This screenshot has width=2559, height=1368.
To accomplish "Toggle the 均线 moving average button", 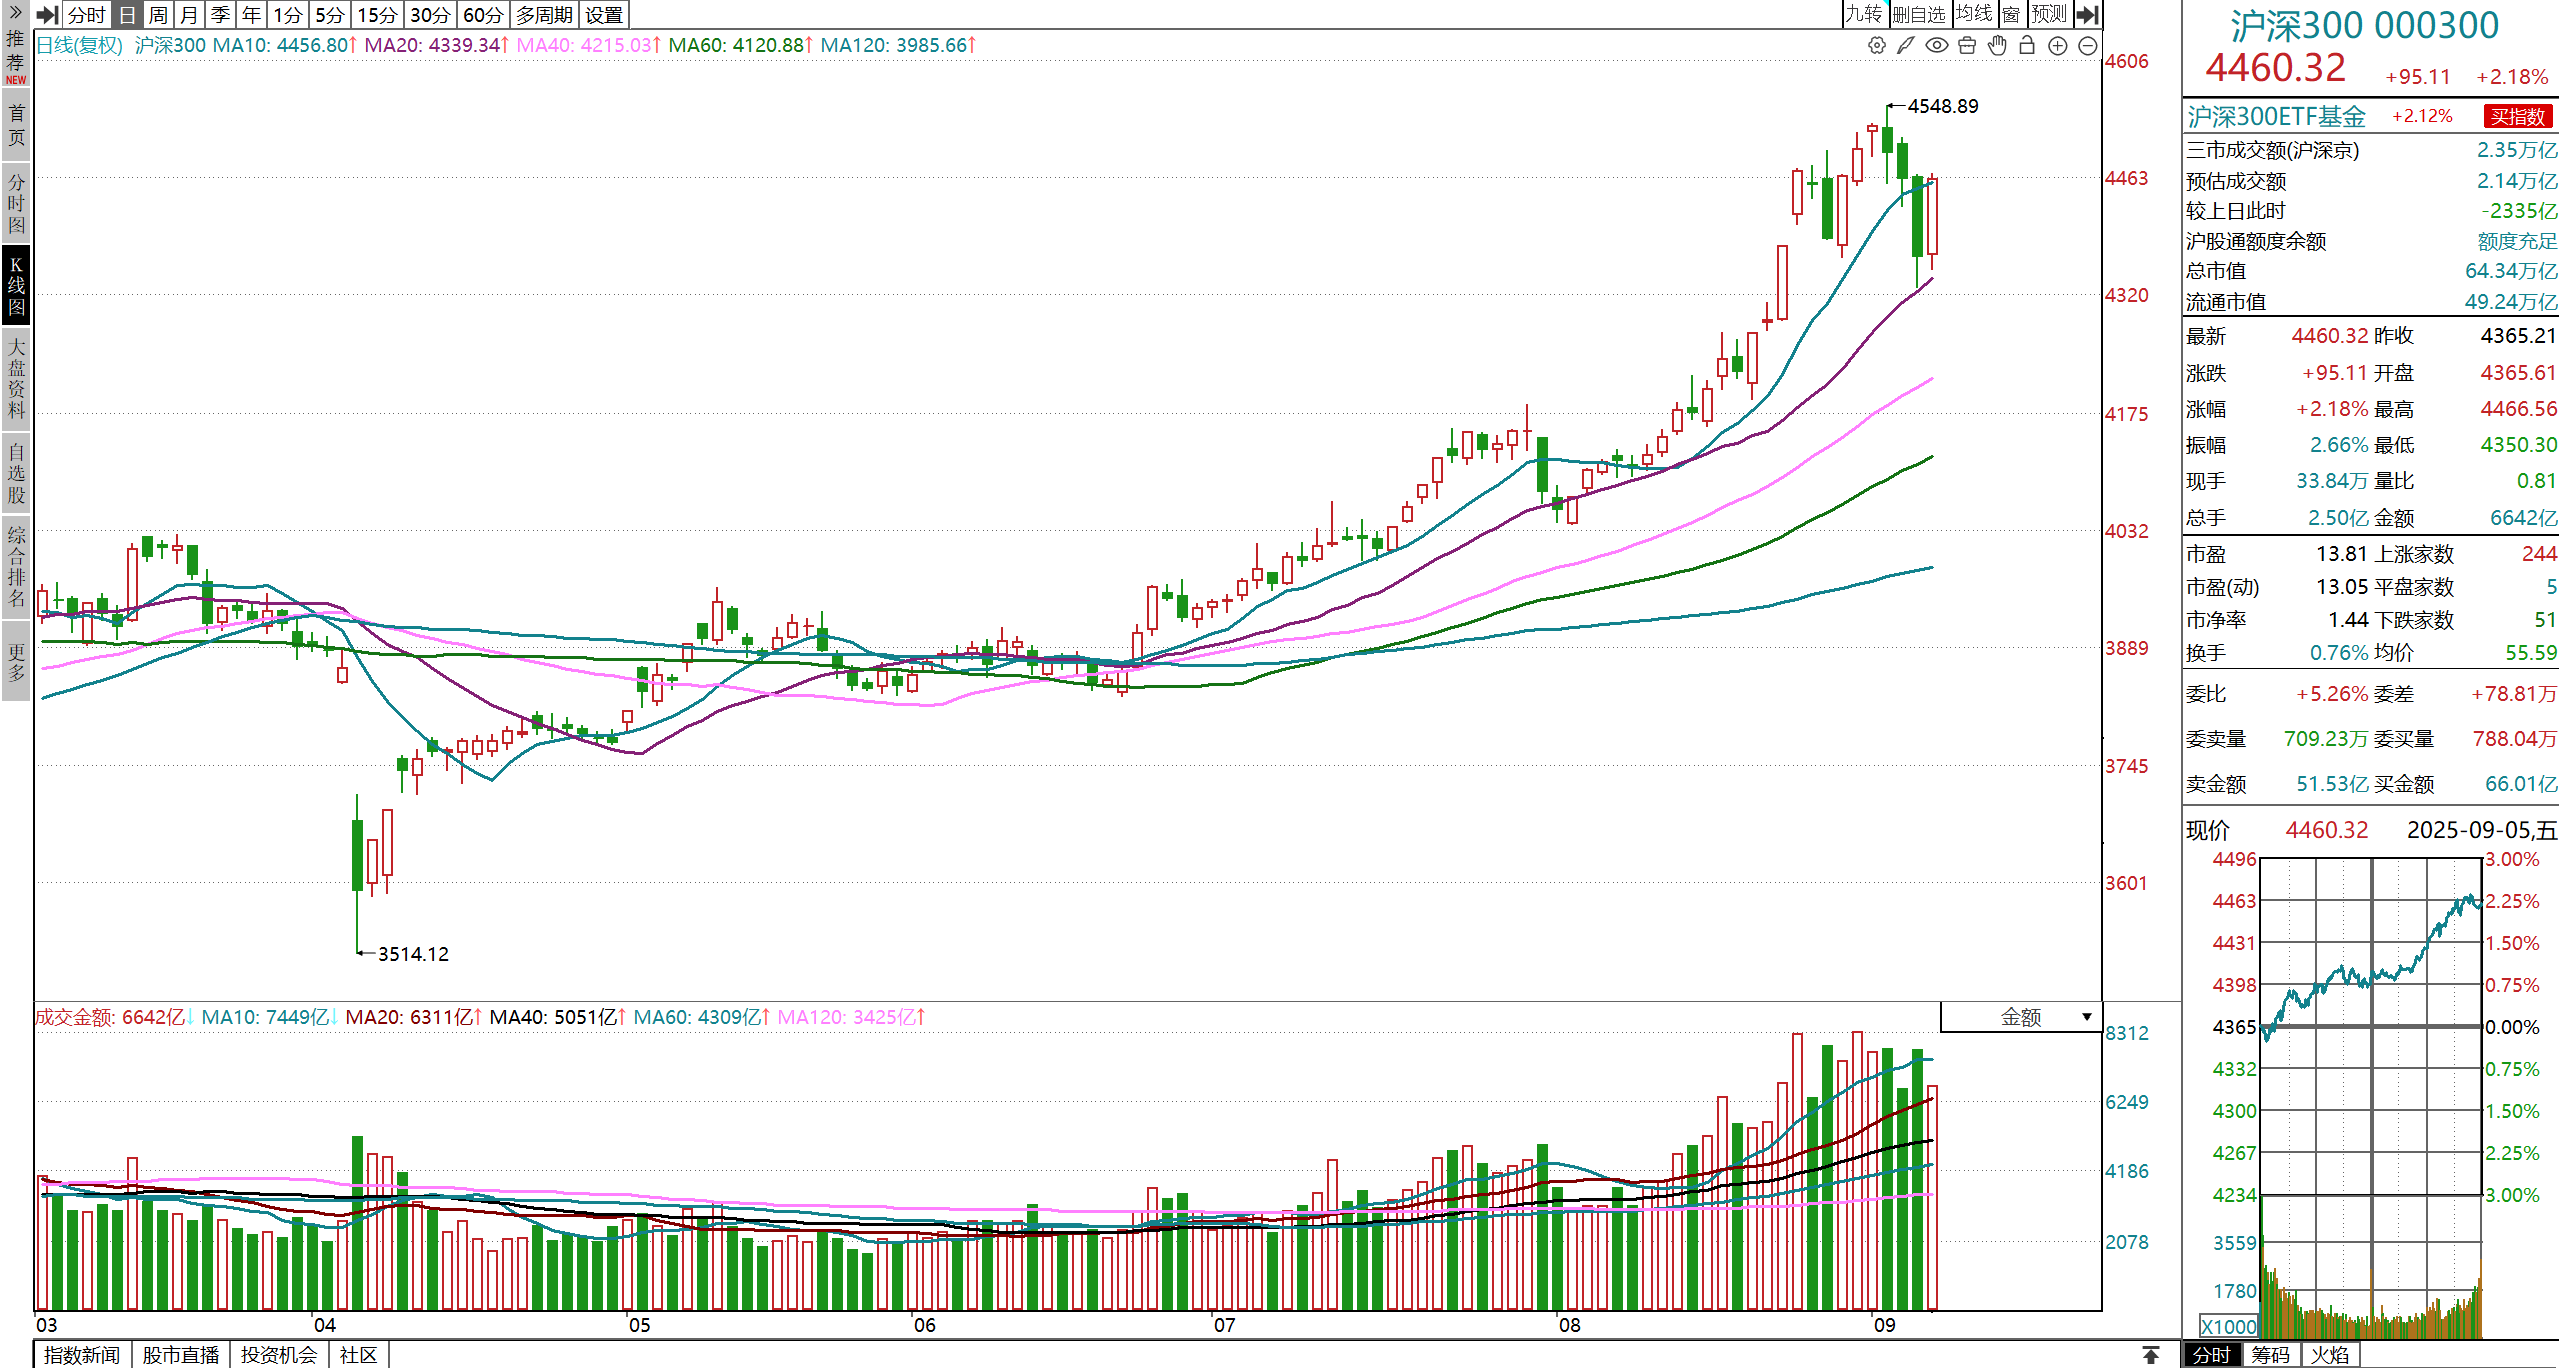I will pos(1974,14).
